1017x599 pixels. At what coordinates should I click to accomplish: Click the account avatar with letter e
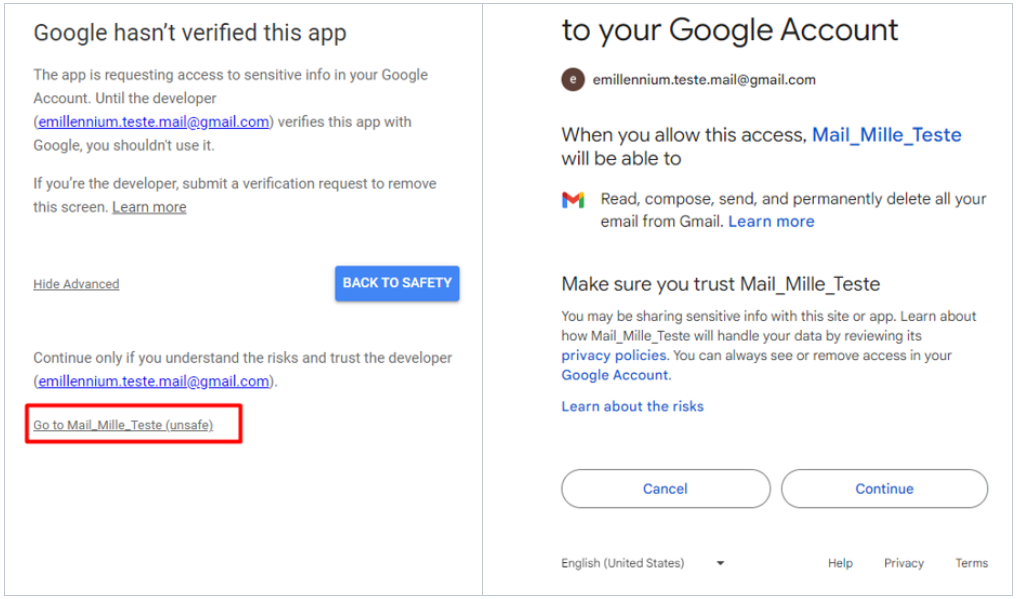(x=572, y=80)
